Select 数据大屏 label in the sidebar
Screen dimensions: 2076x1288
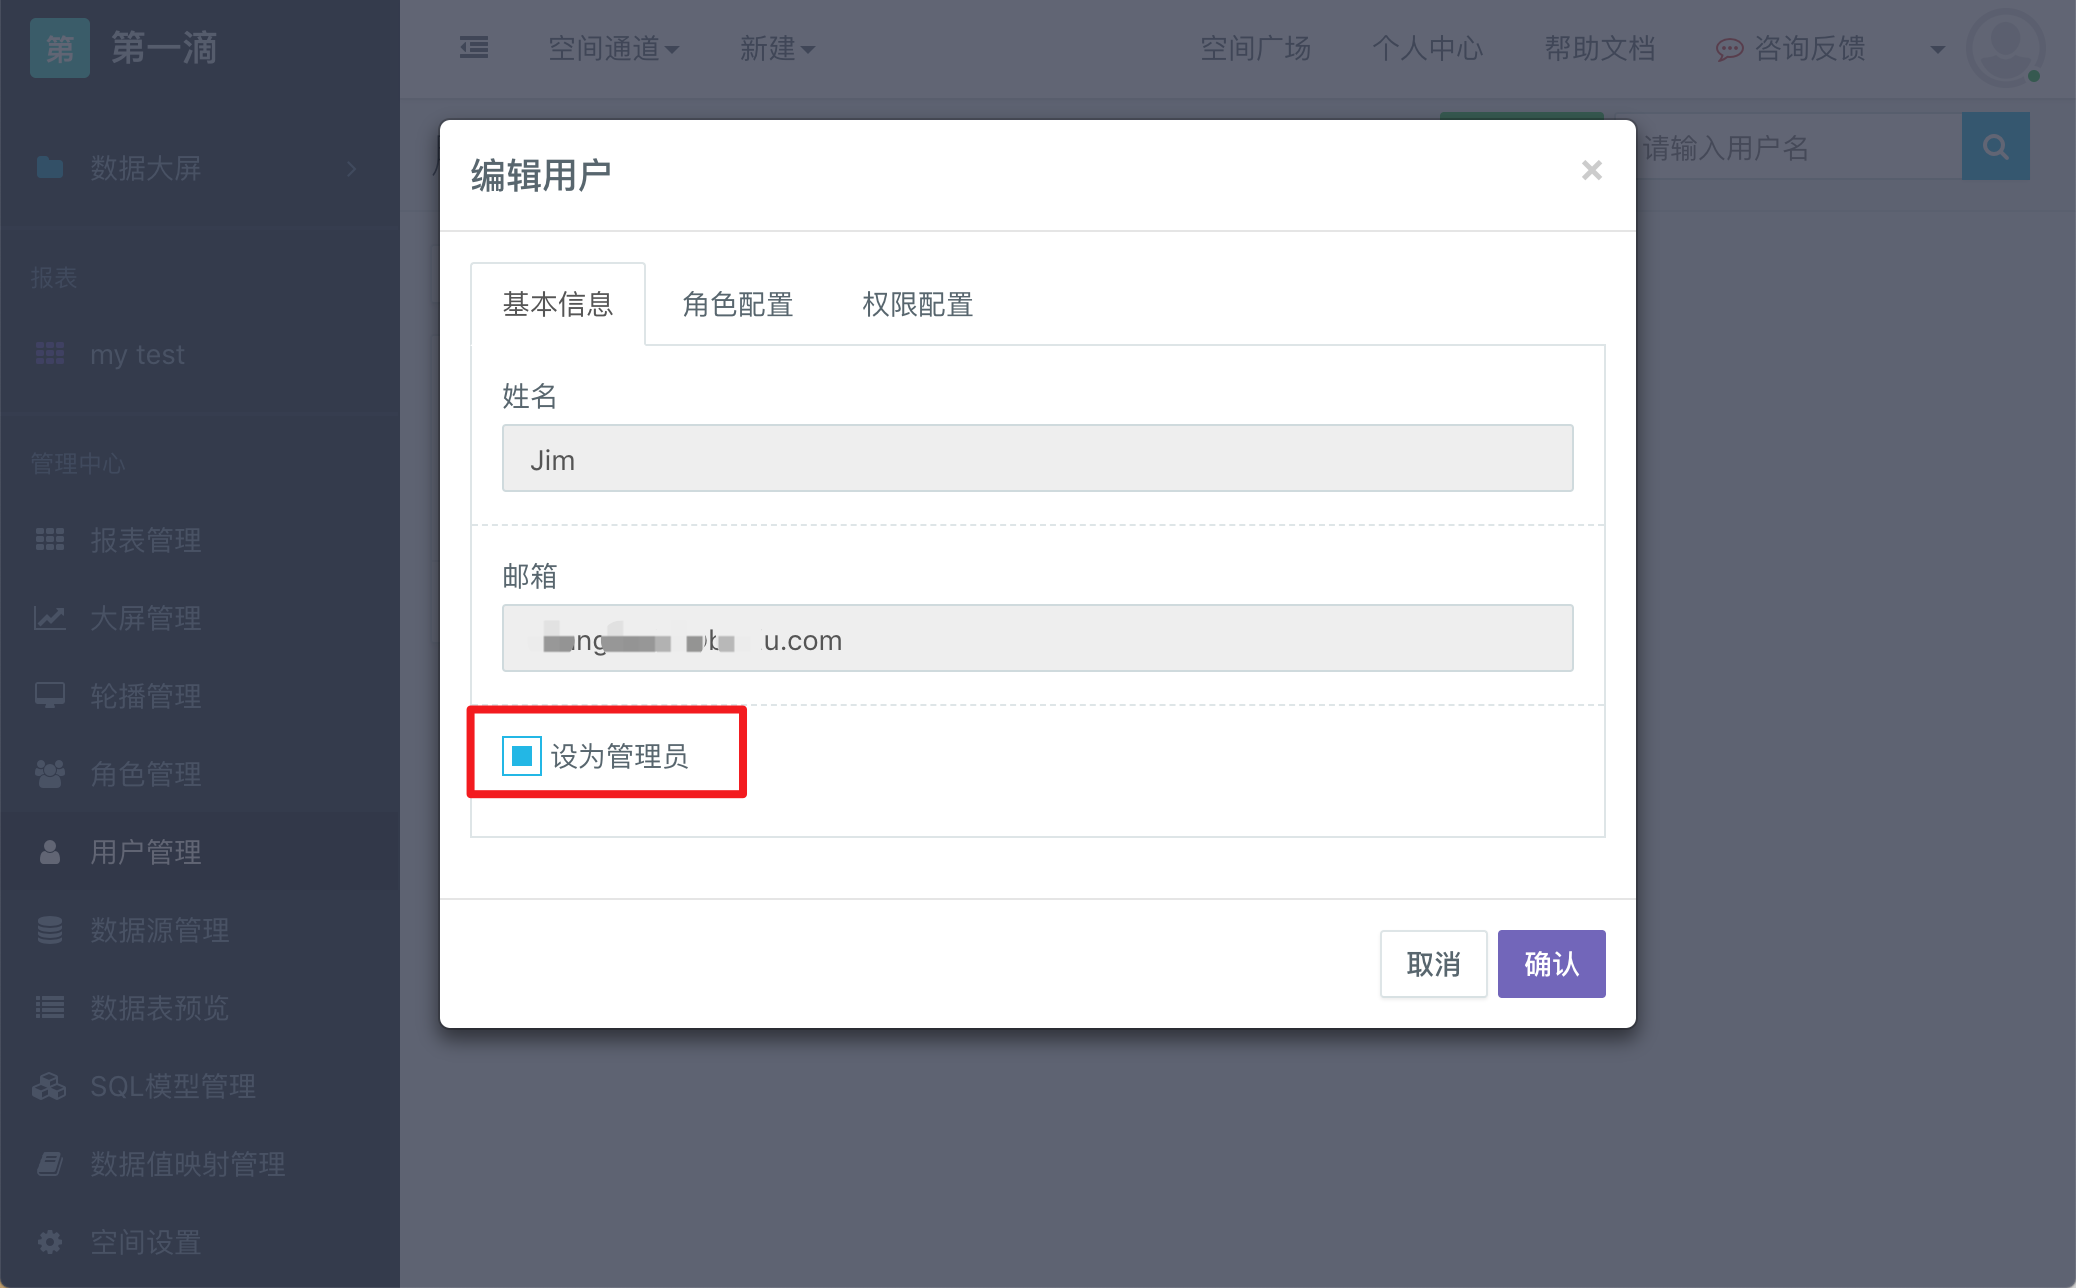146,168
